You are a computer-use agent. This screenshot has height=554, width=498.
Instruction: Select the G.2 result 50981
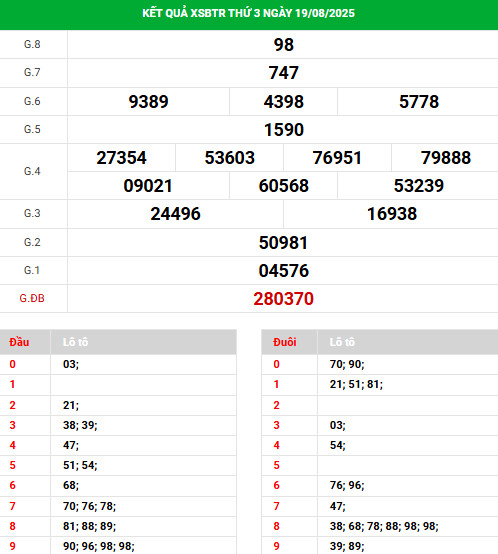[x=284, y=243]
